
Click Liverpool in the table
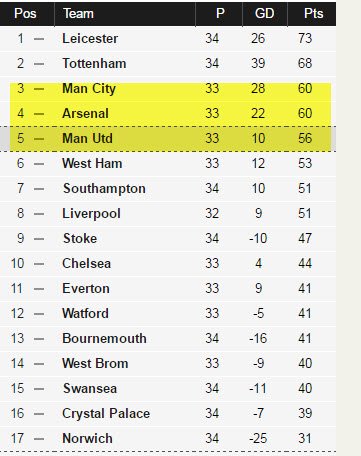tap(91, 213)
